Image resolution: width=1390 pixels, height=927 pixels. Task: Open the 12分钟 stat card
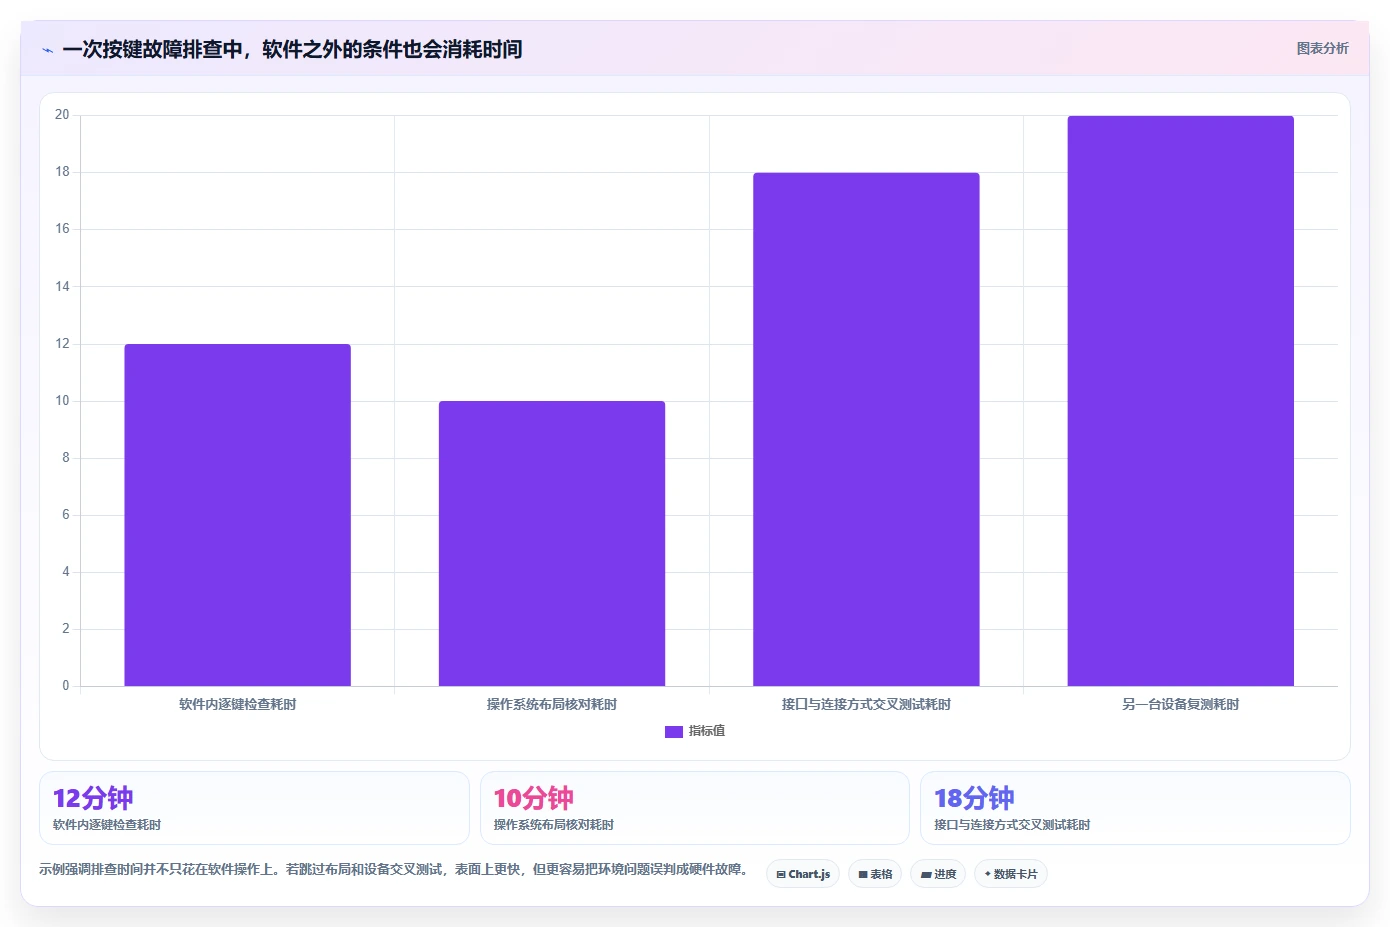[x=254, y=808]
